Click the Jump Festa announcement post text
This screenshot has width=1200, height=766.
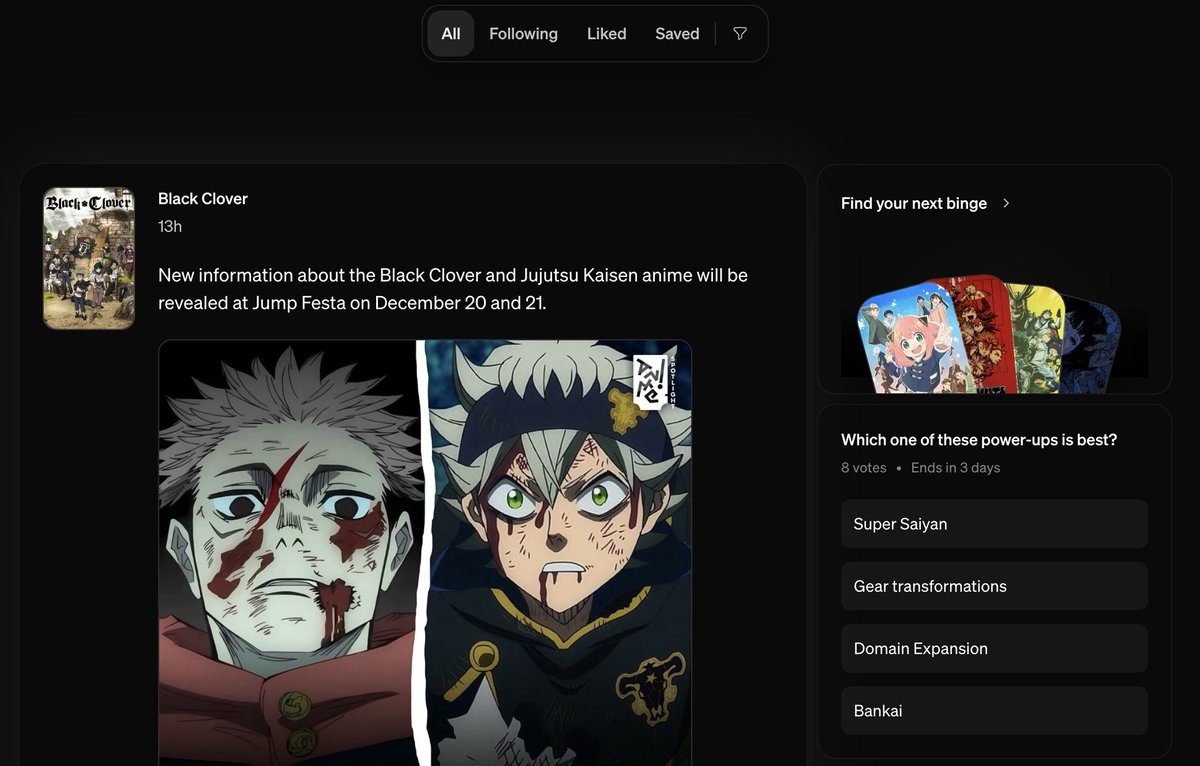(453, 288)
